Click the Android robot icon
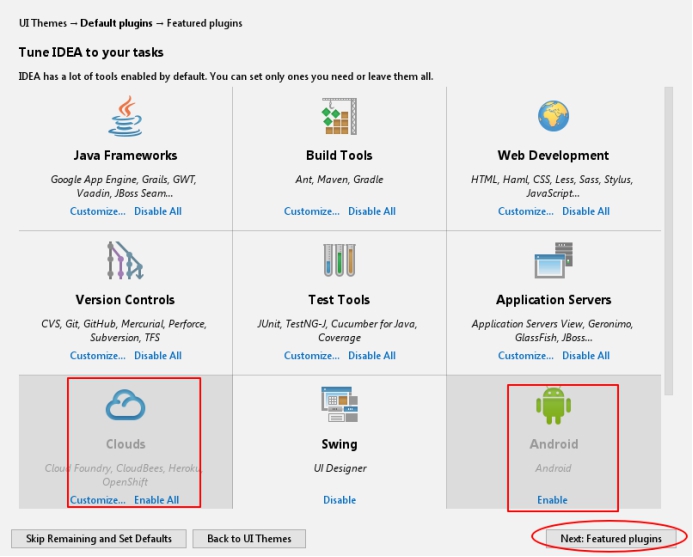Viewport: 693px width, 557px height. pyautogui.click(x=553, y=405)
